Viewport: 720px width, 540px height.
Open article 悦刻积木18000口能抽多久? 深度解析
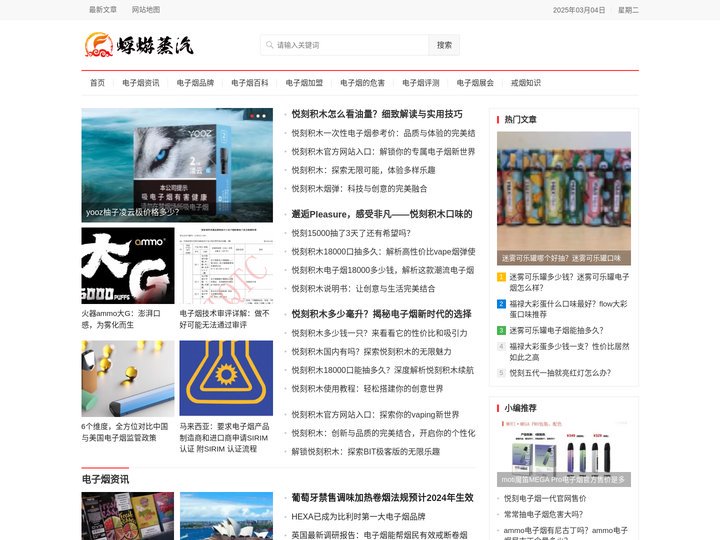point(382,370)
